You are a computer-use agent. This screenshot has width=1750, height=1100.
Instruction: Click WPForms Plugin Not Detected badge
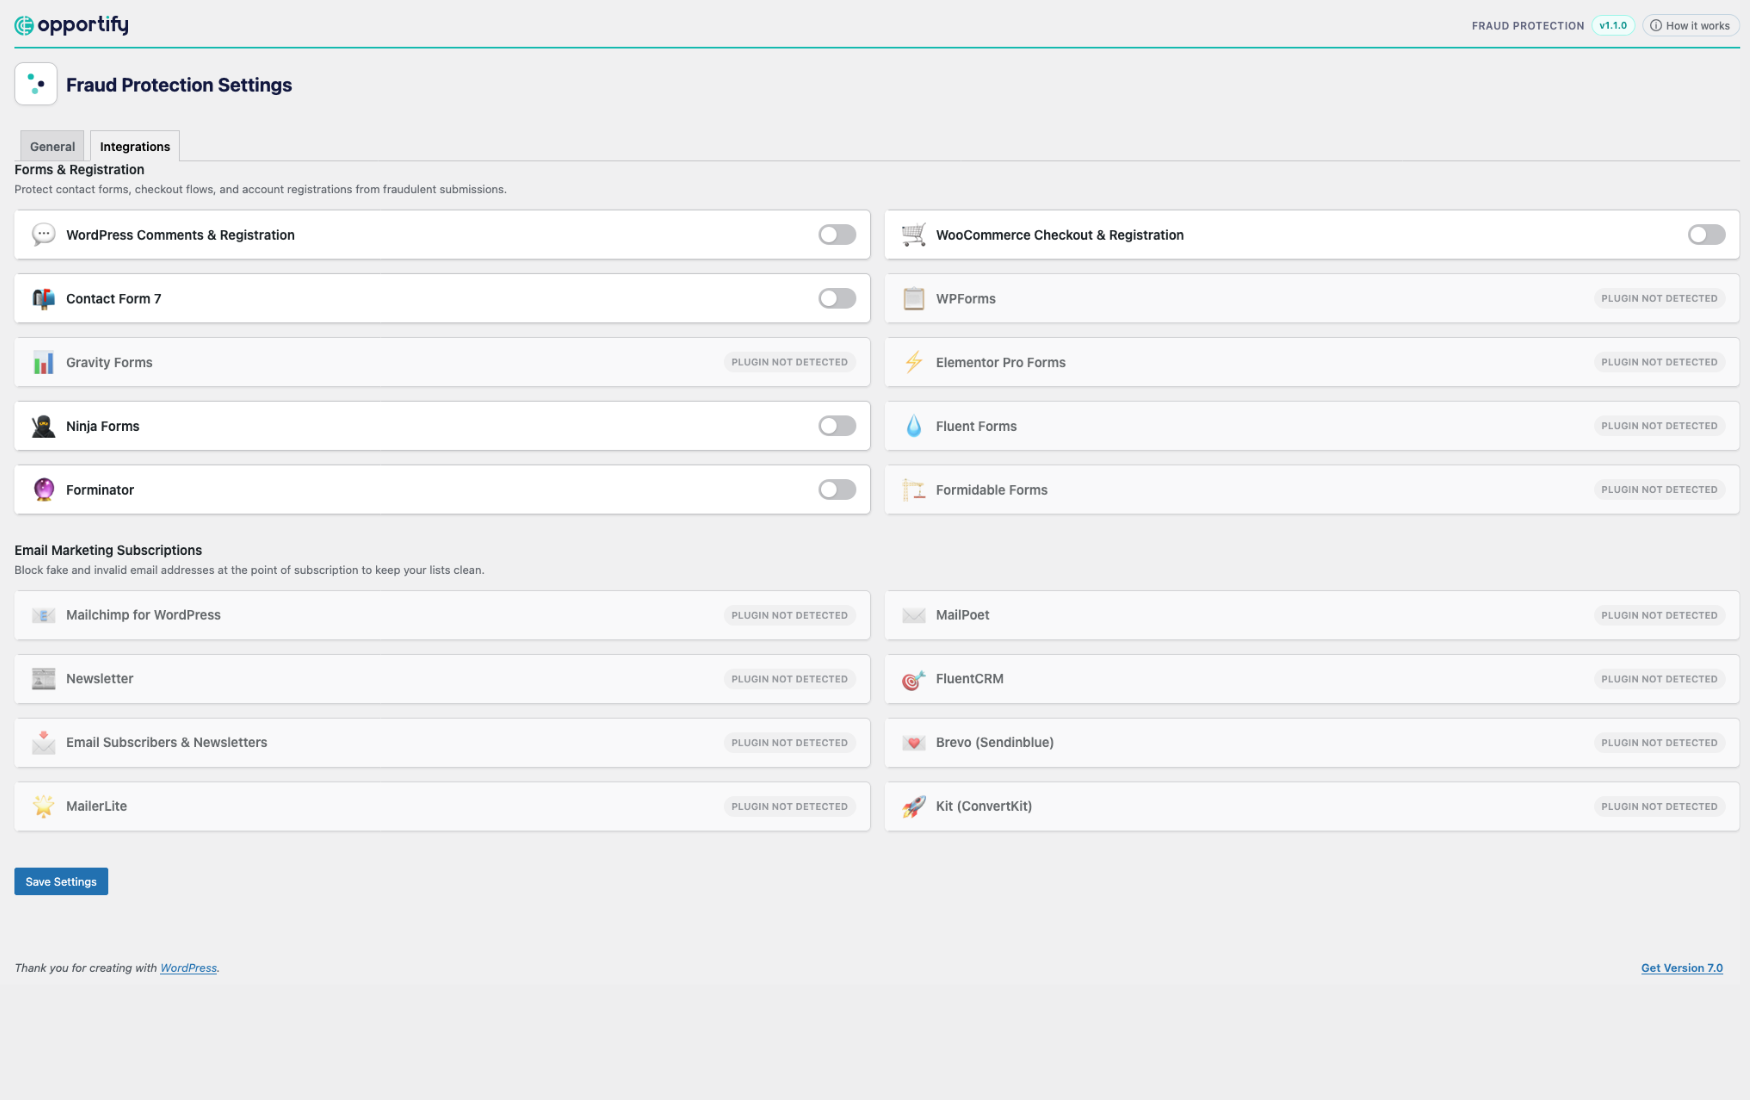(1659, 299)
